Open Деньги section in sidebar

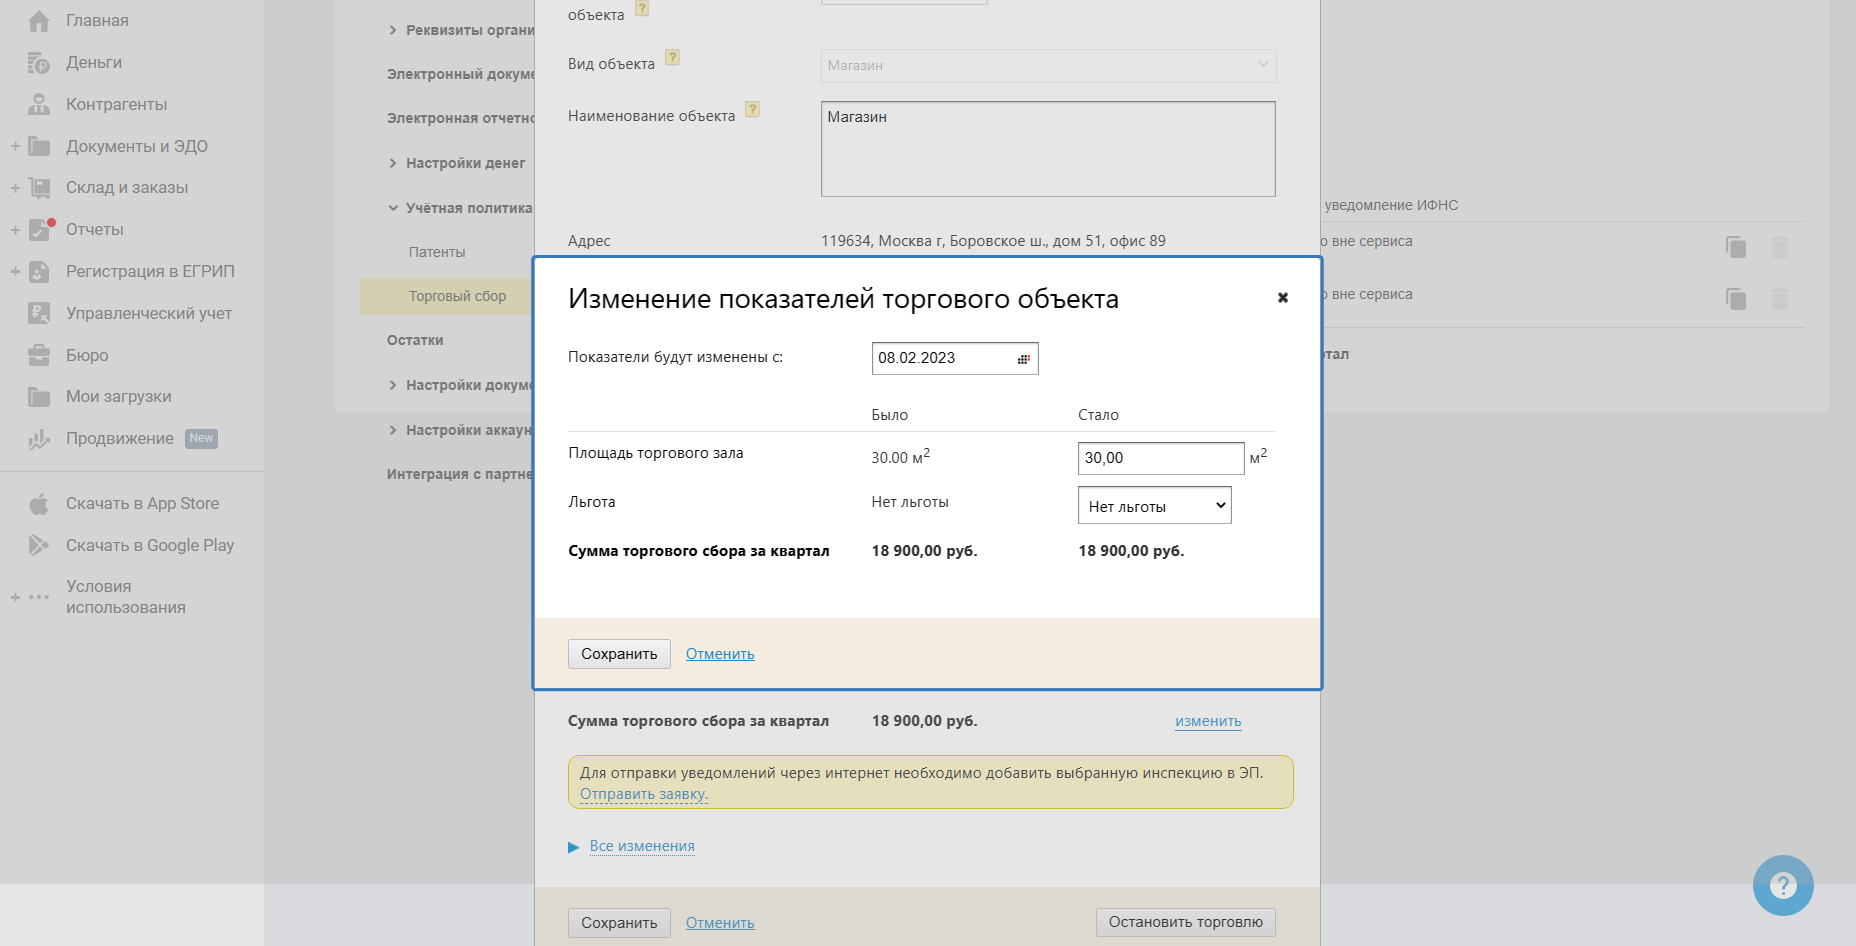coord(94,63)
